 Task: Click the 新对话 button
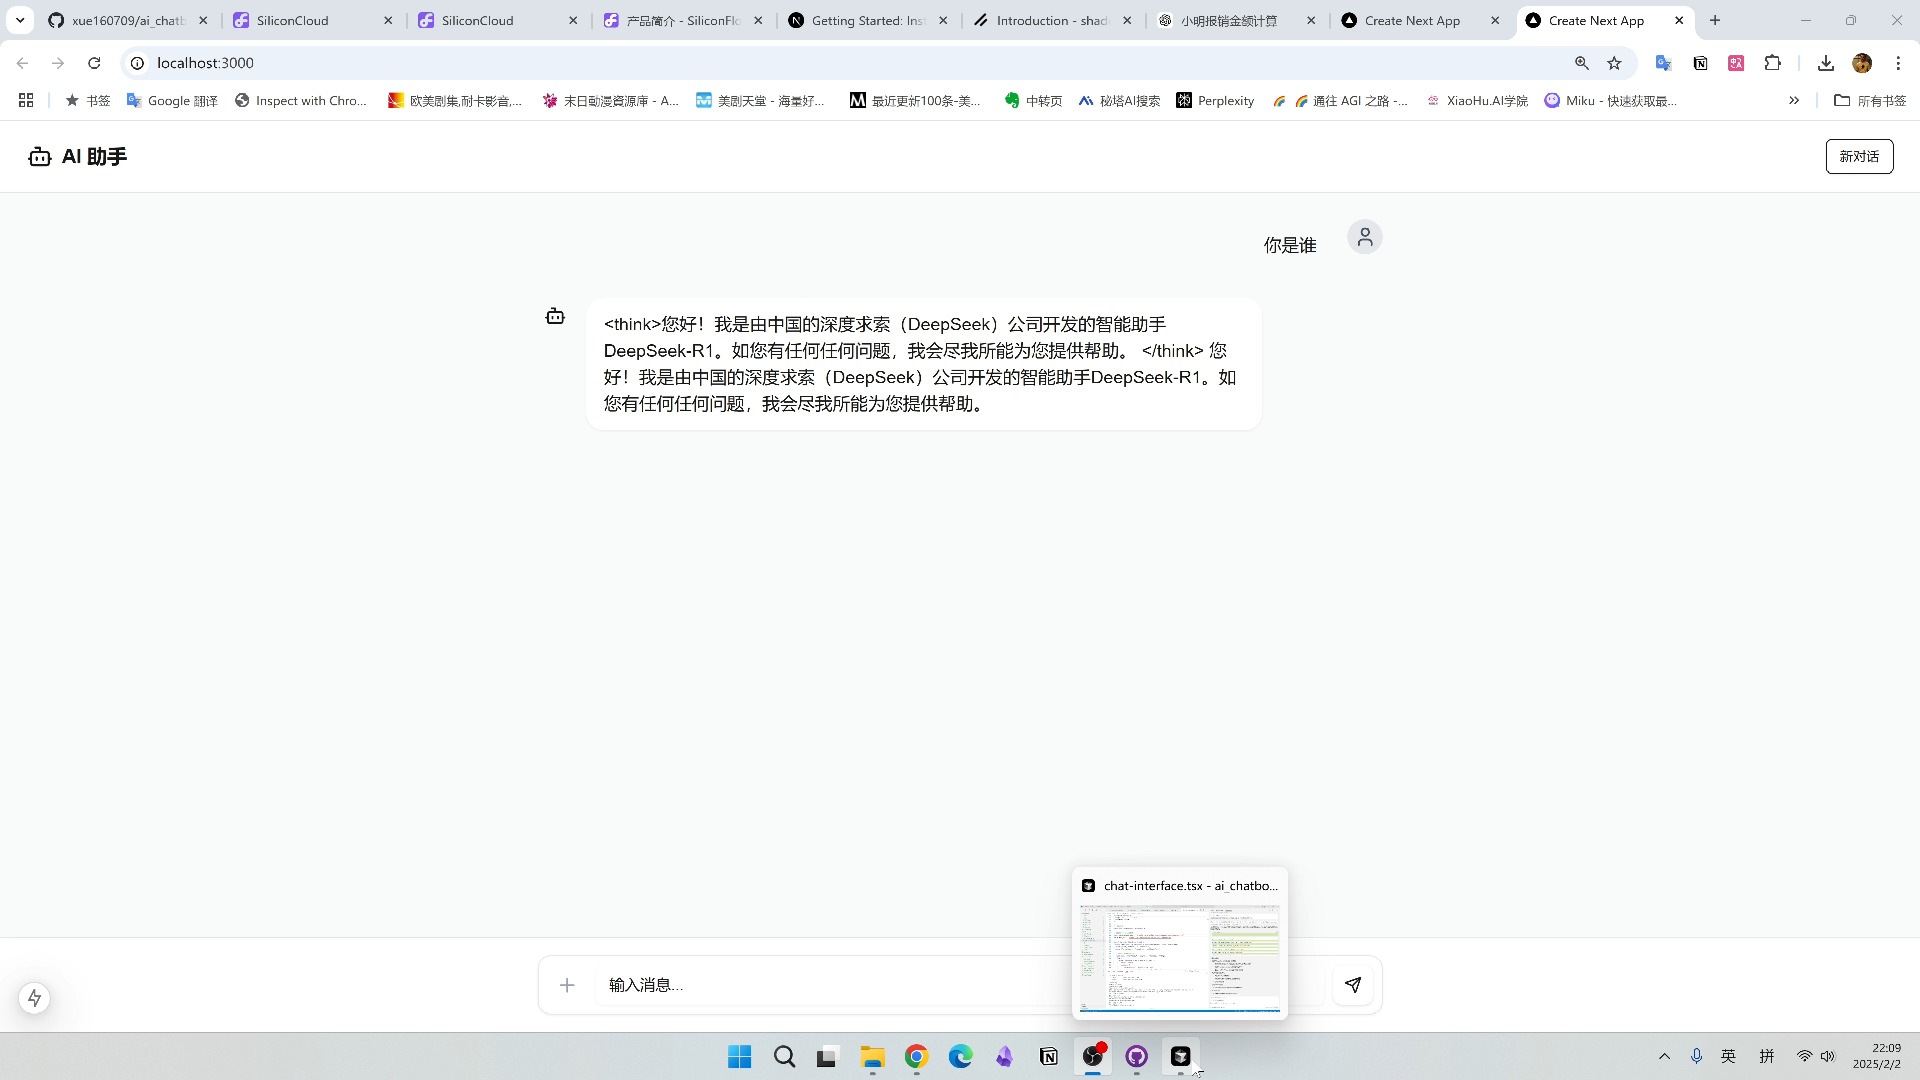1859,156
